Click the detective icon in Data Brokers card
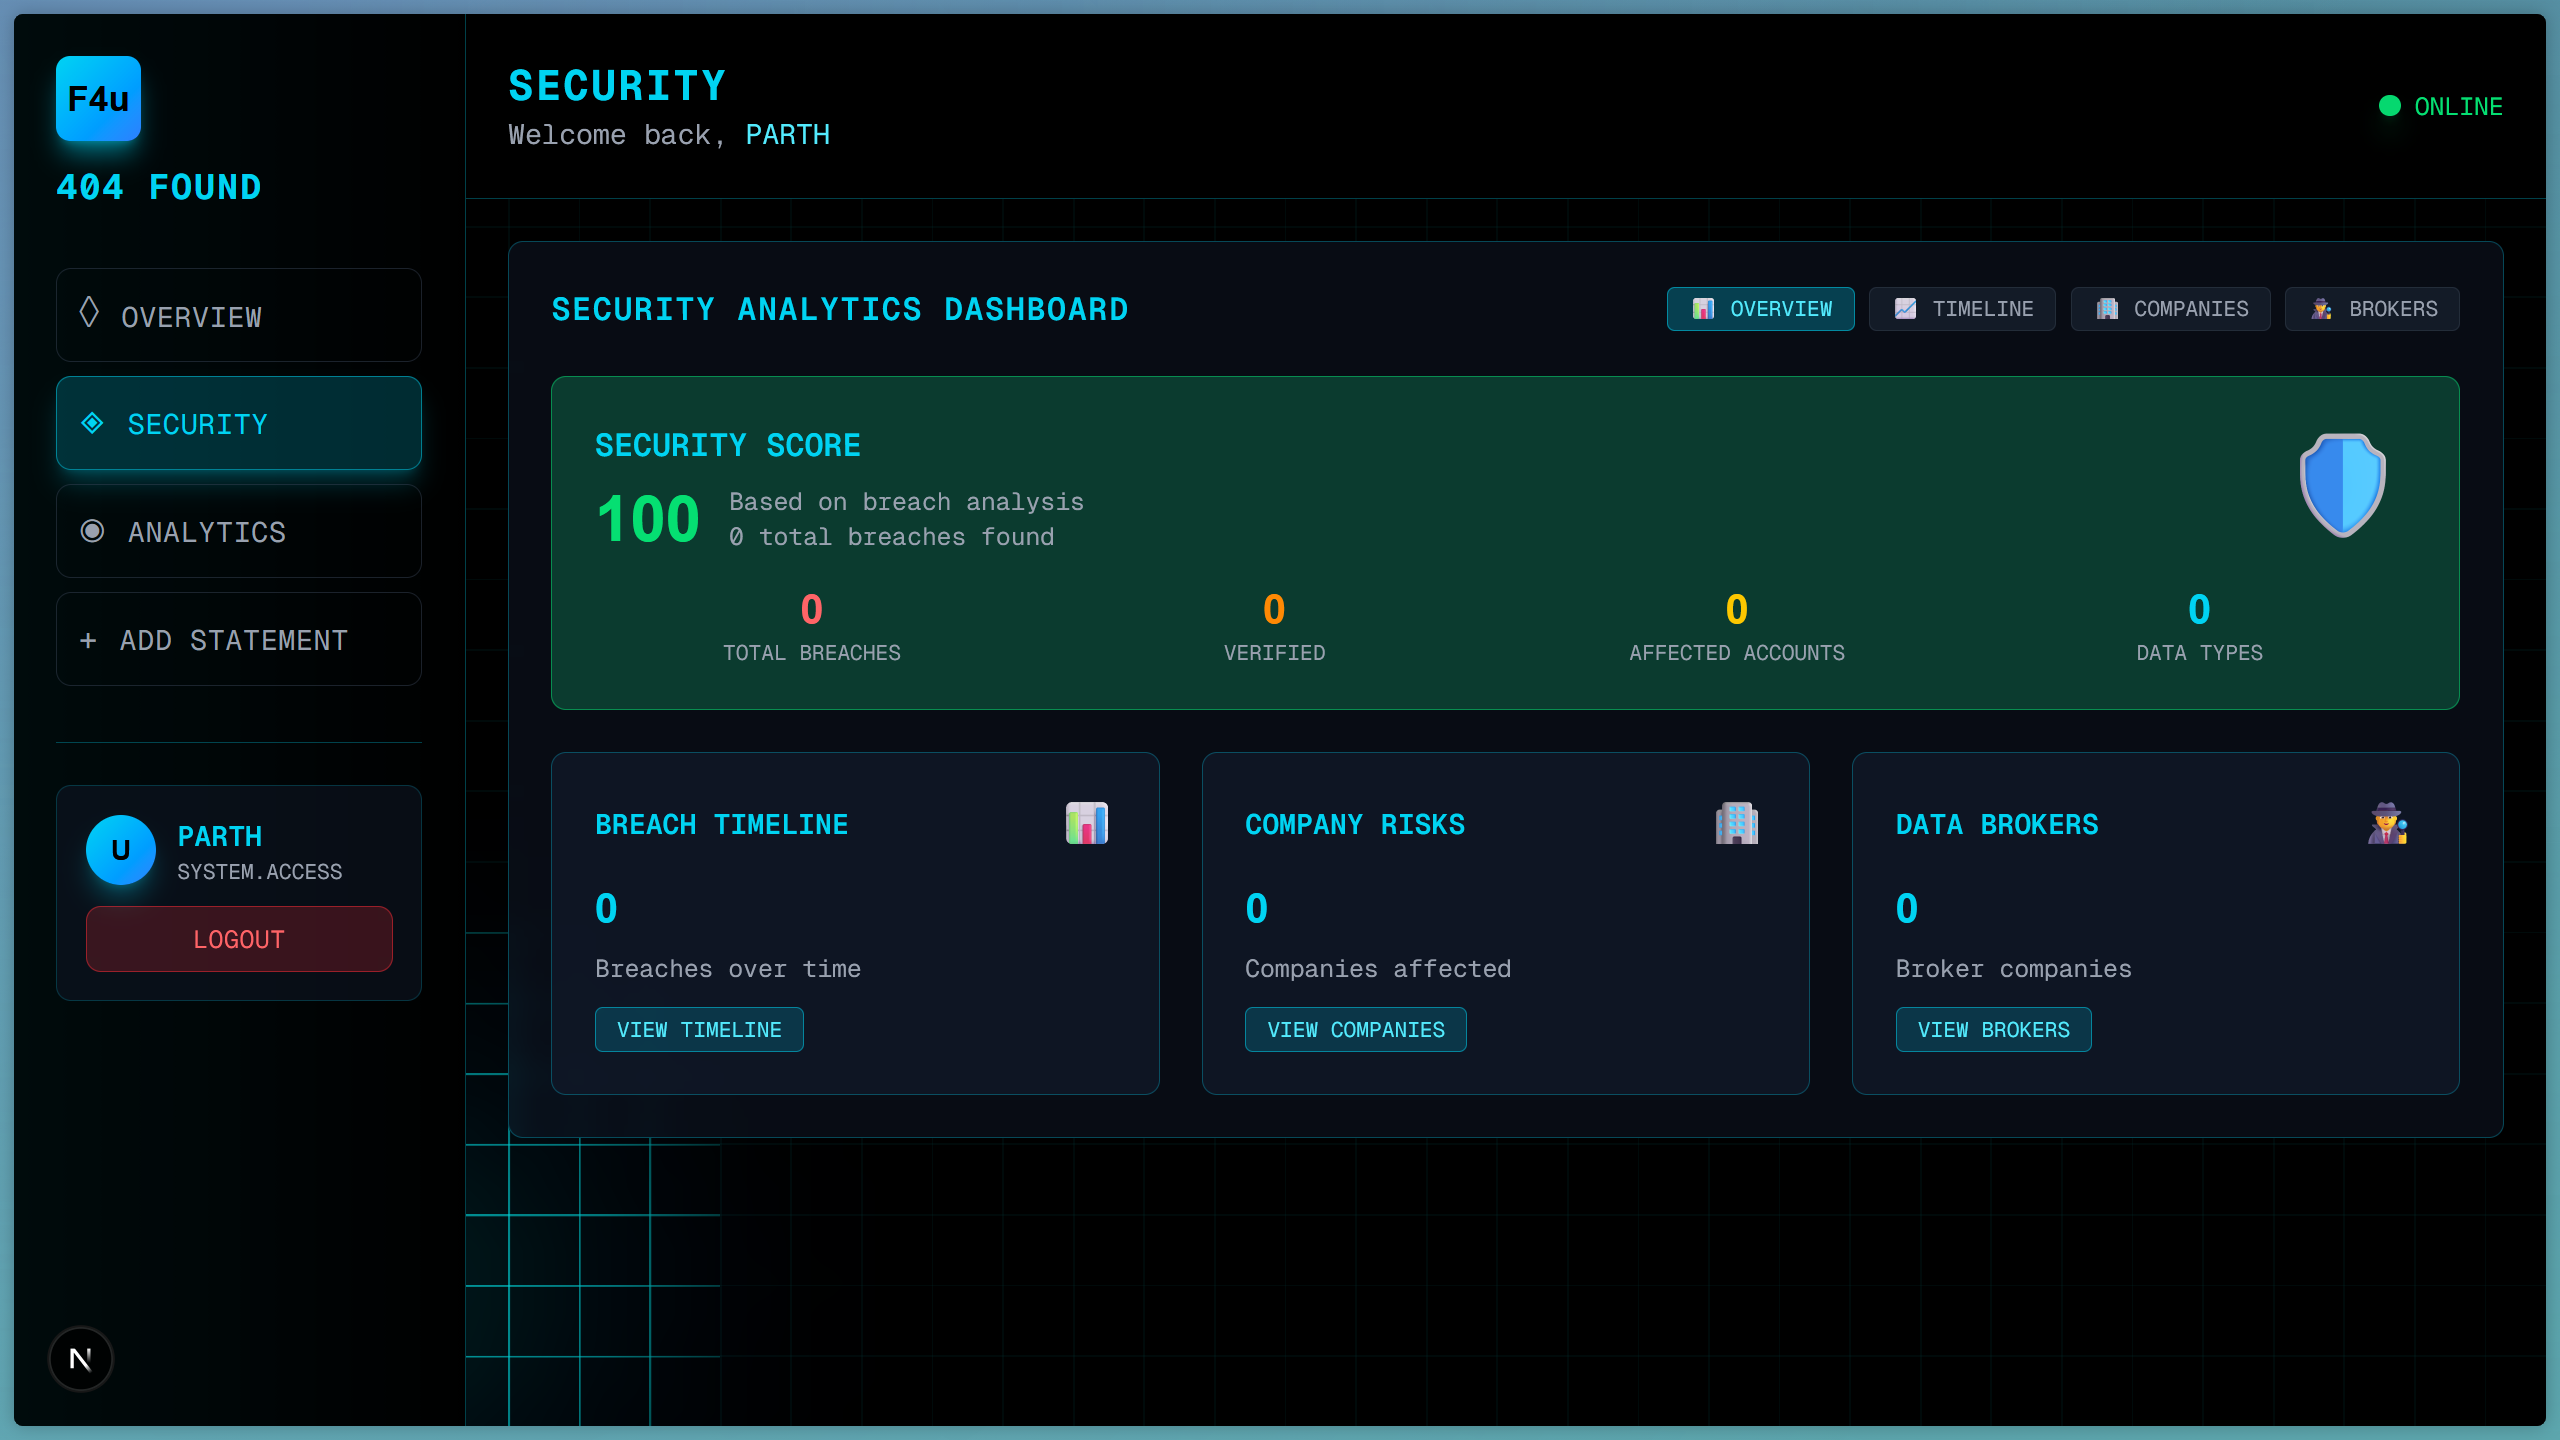 (x=2387, y=823)
